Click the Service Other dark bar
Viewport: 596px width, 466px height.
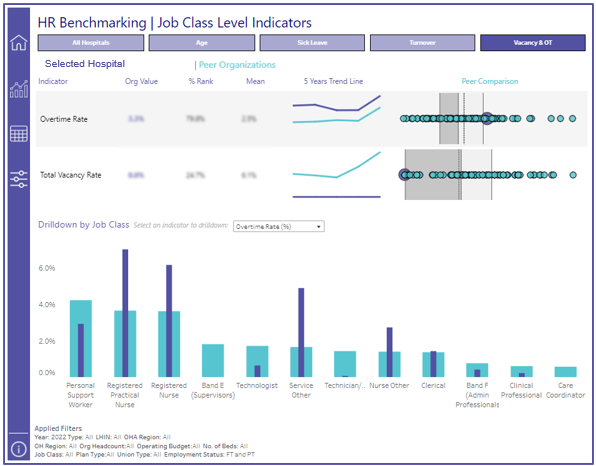point(301,332)
